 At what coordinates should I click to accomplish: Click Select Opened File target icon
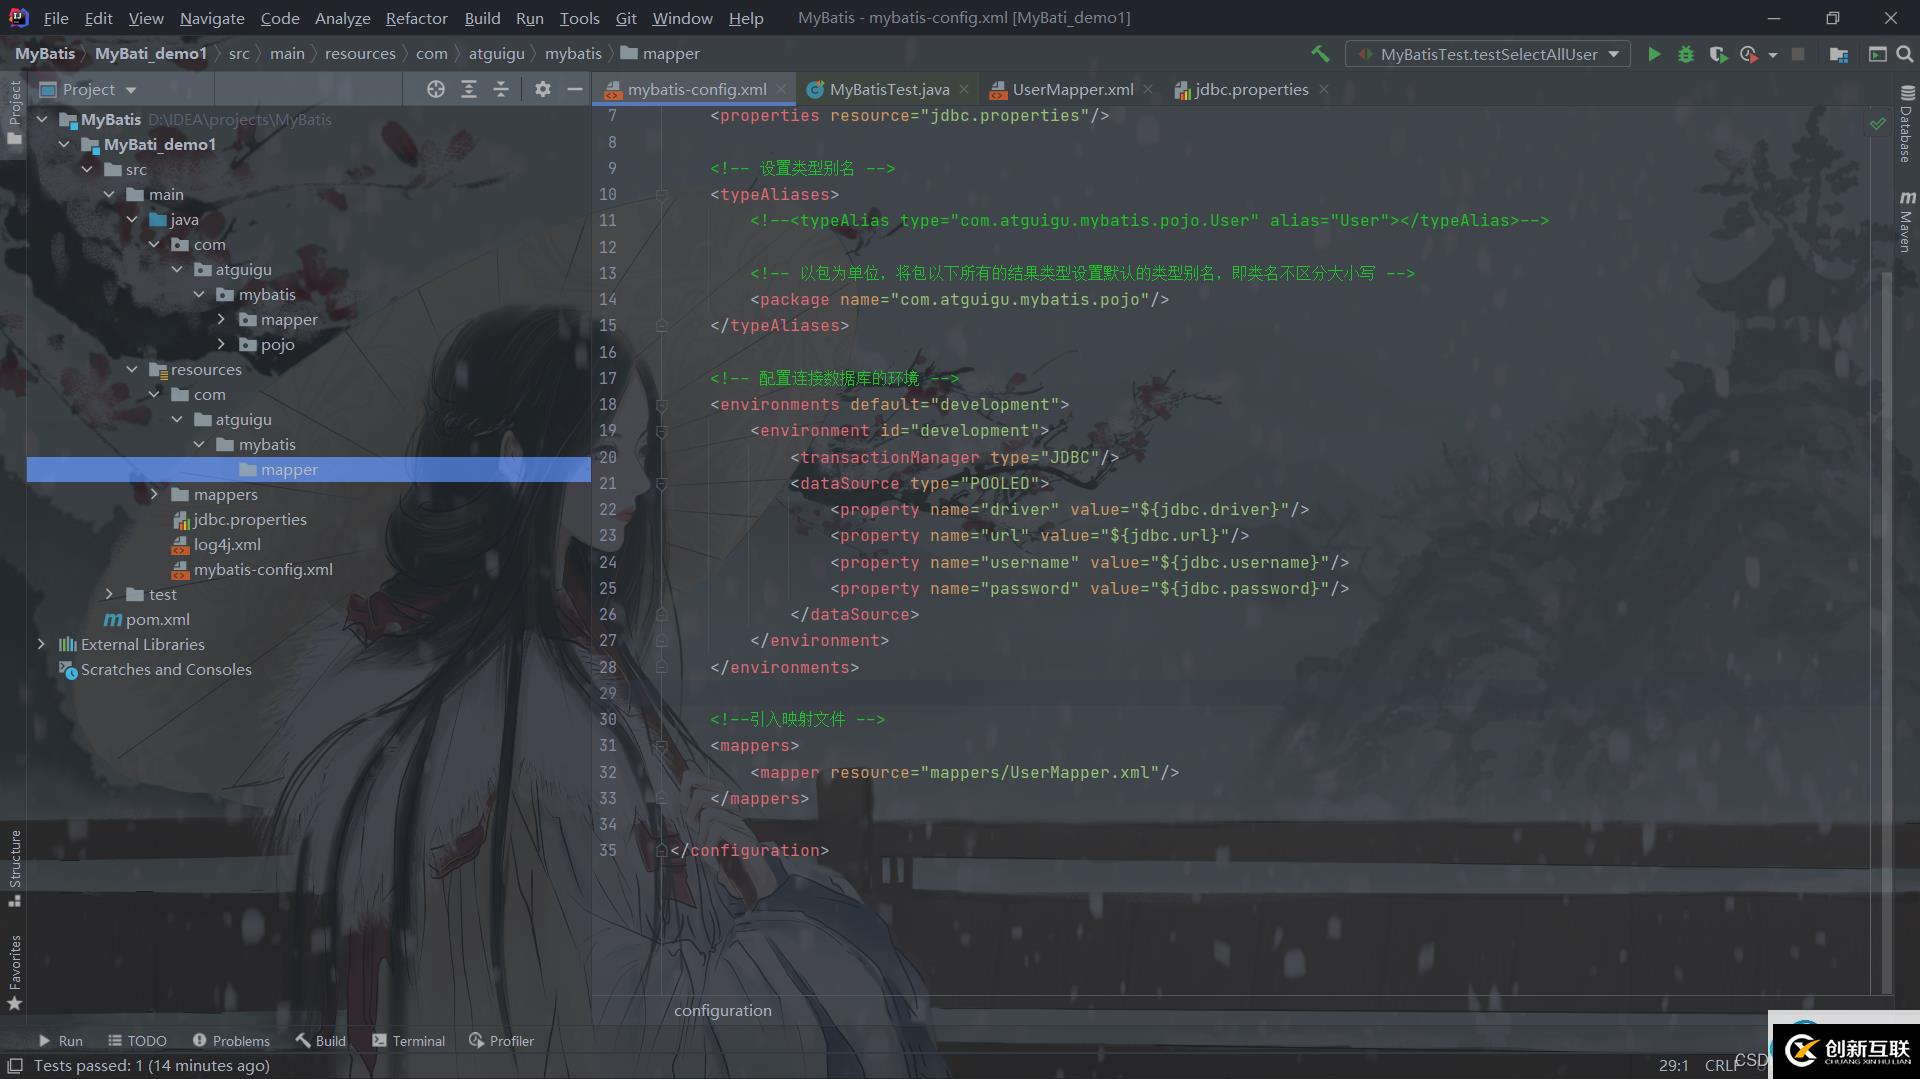tap(436, 89)
